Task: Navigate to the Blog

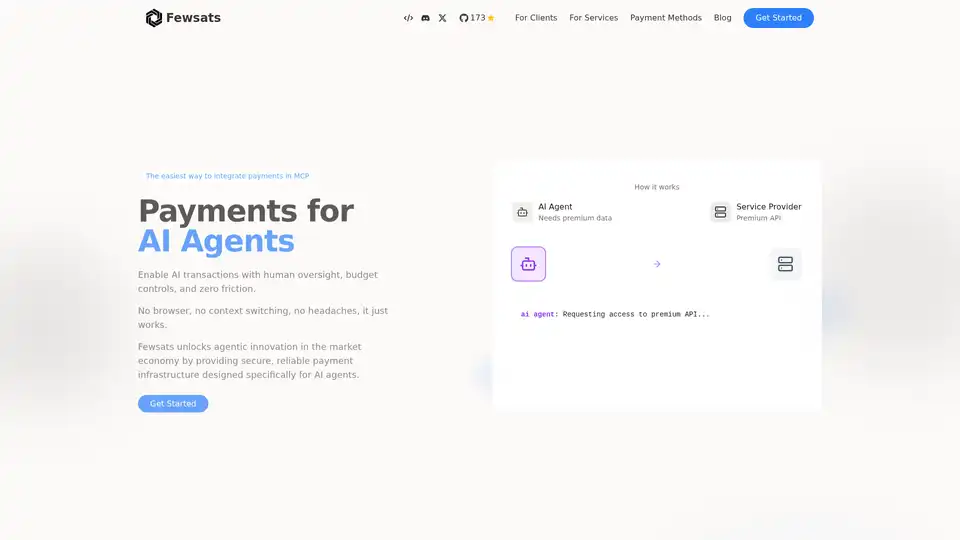Action: pos(722,18)
